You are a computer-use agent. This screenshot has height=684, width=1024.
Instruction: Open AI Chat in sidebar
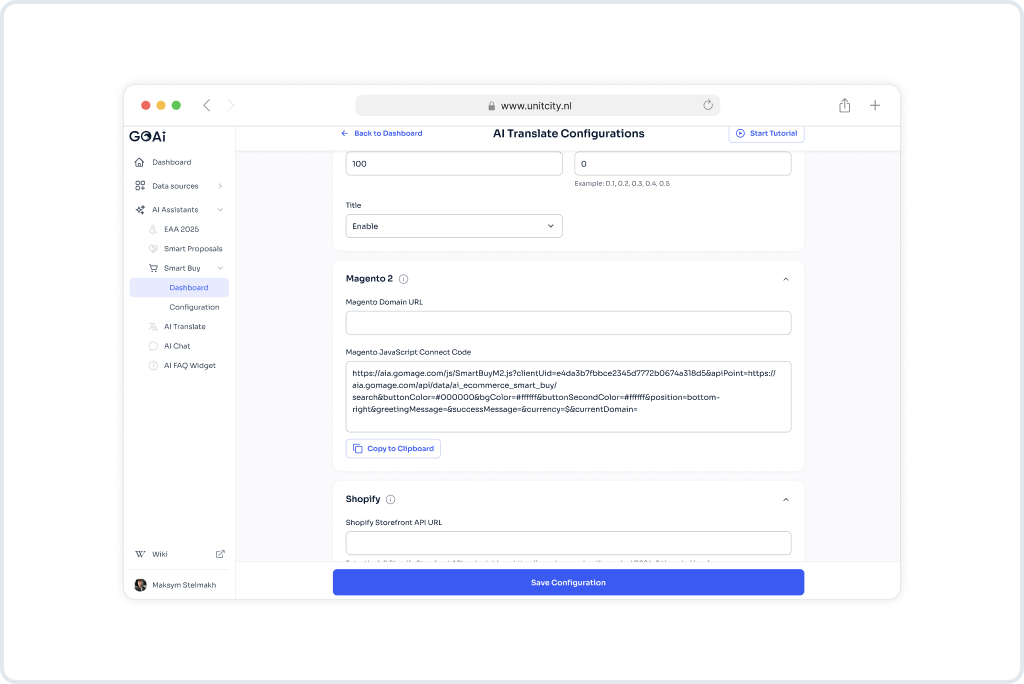tap(177, 346)
